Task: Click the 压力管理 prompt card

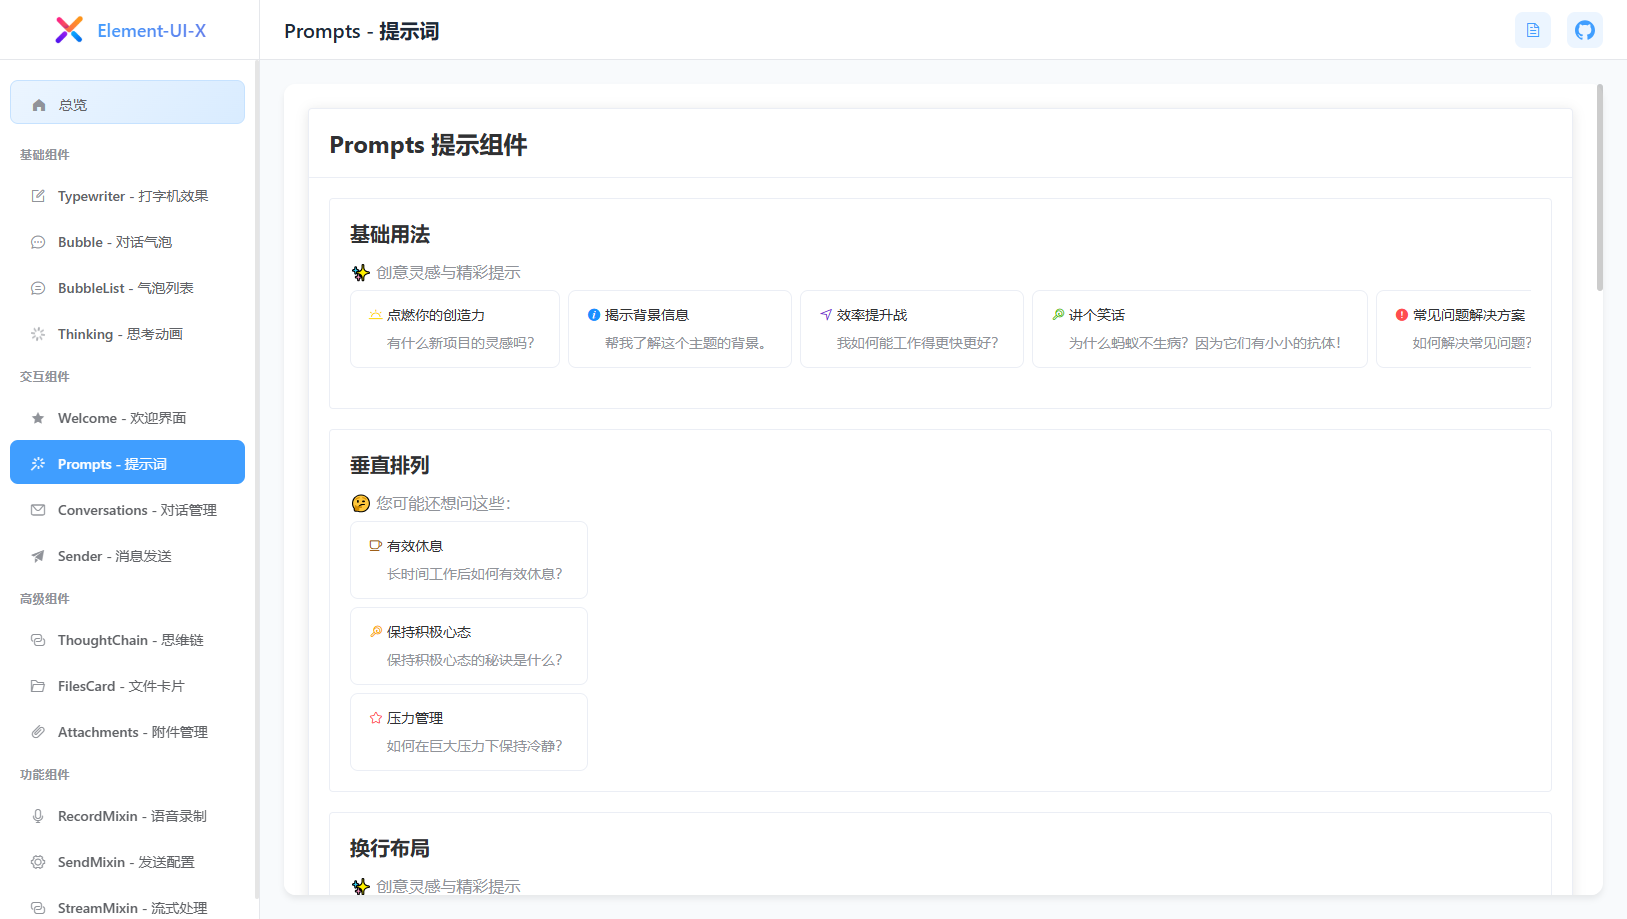Action: pos(468,731)
